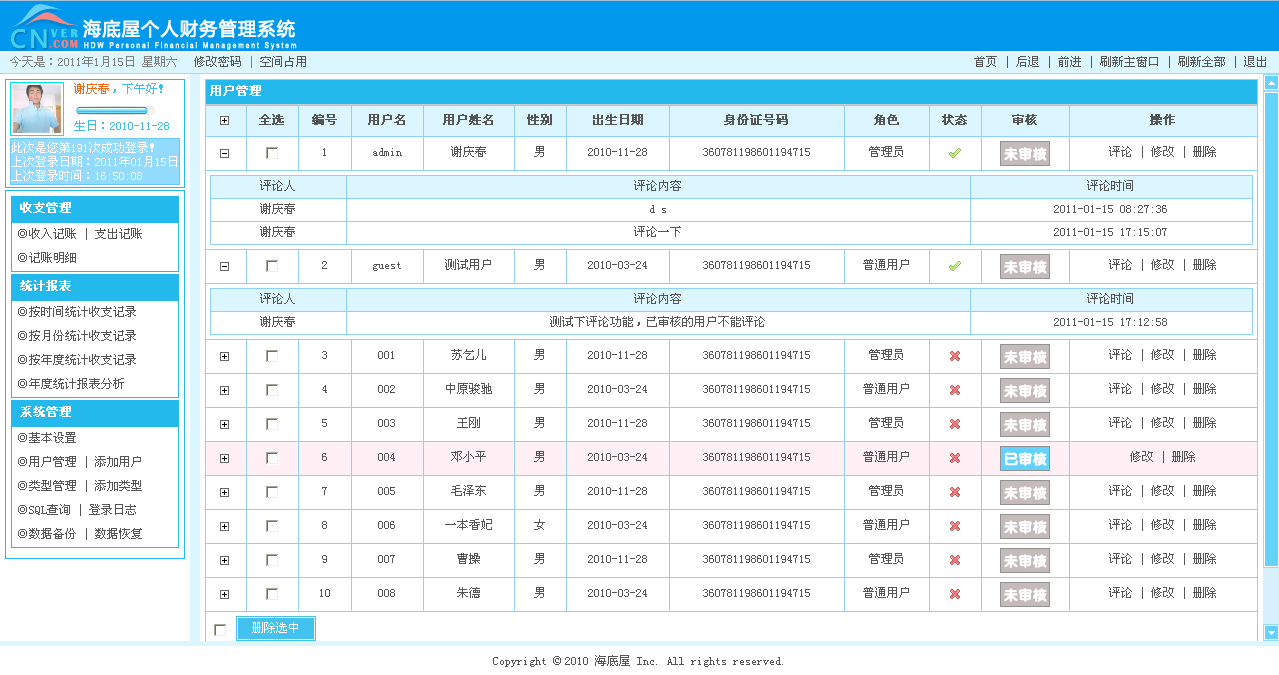The height and width of the screenshot is (675, 1279).
Task: Open 记账明细 in sidebar
Action: click(52, 258)
